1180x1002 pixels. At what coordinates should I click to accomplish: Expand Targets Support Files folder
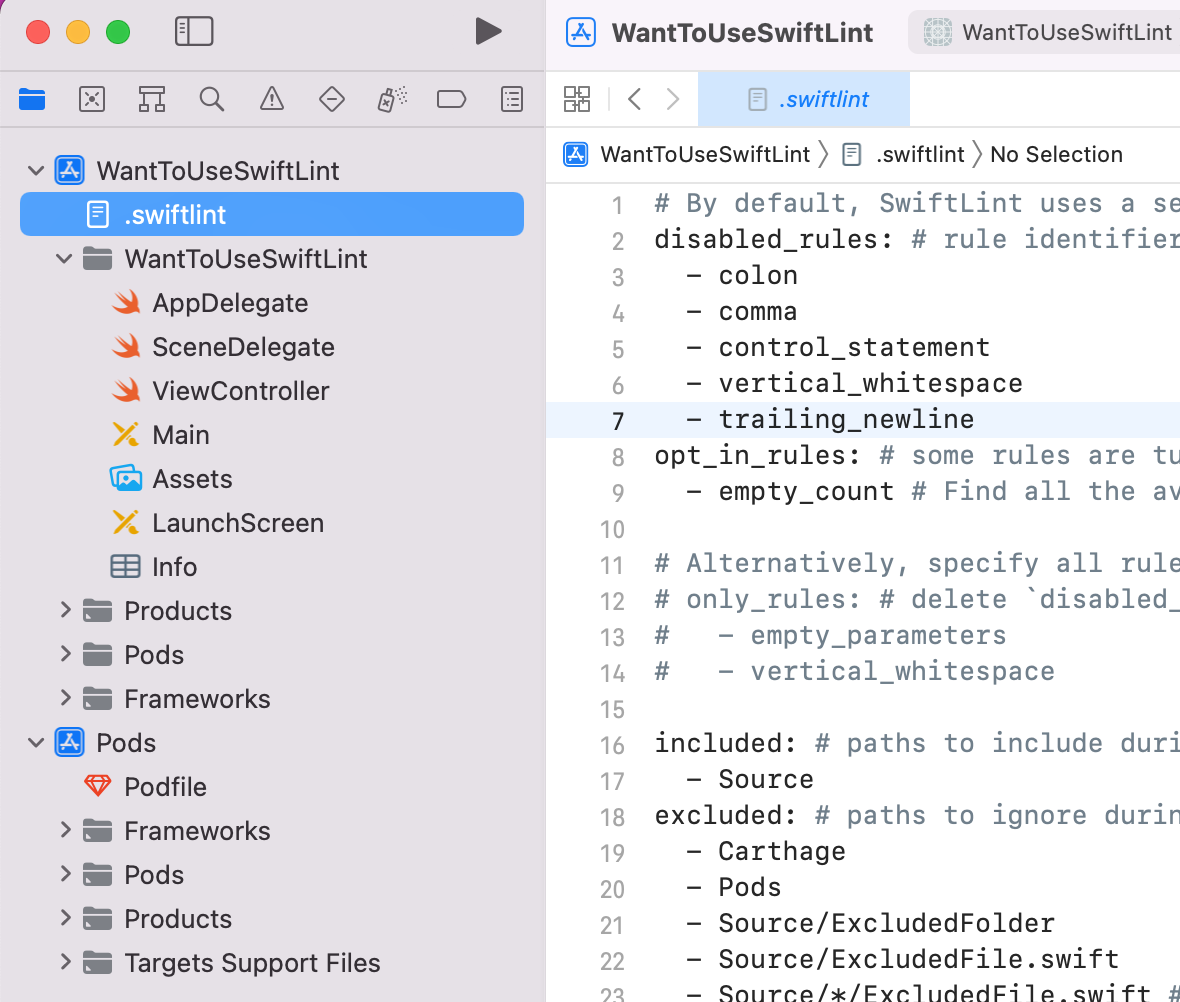tap(65, 963)
